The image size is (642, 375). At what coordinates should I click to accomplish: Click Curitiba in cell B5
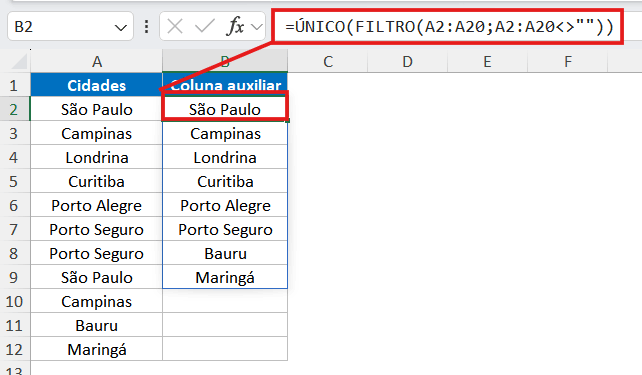[225, 181]
